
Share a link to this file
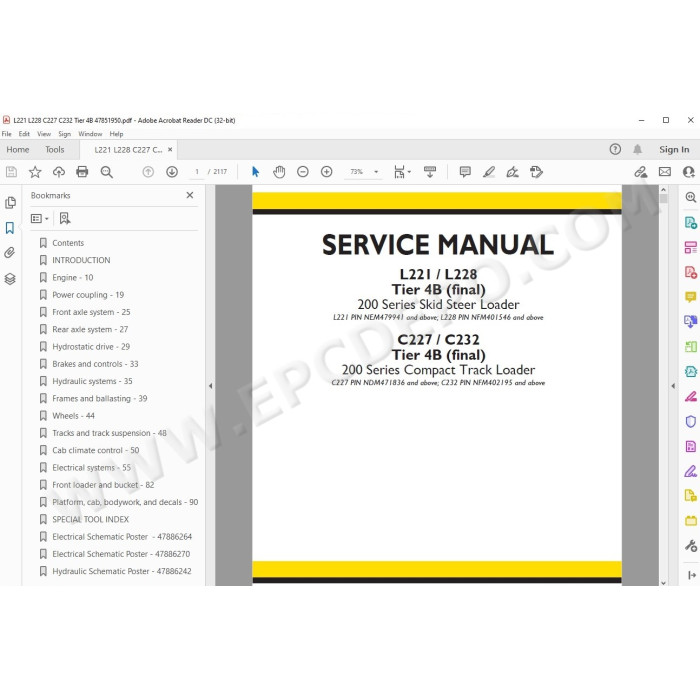(x=641, y=172)
